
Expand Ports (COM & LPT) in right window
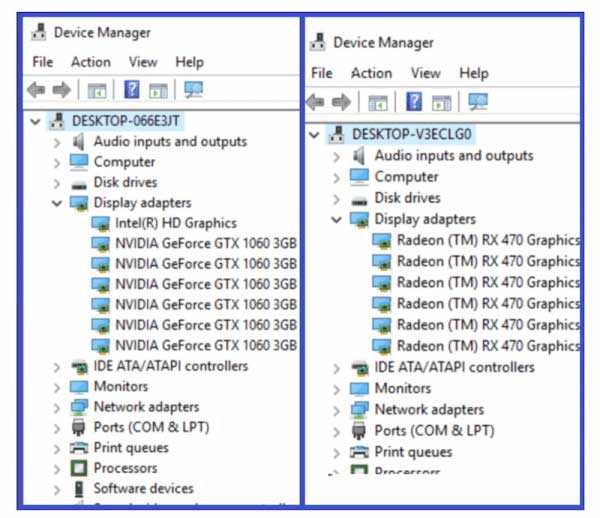pos(336,432)
